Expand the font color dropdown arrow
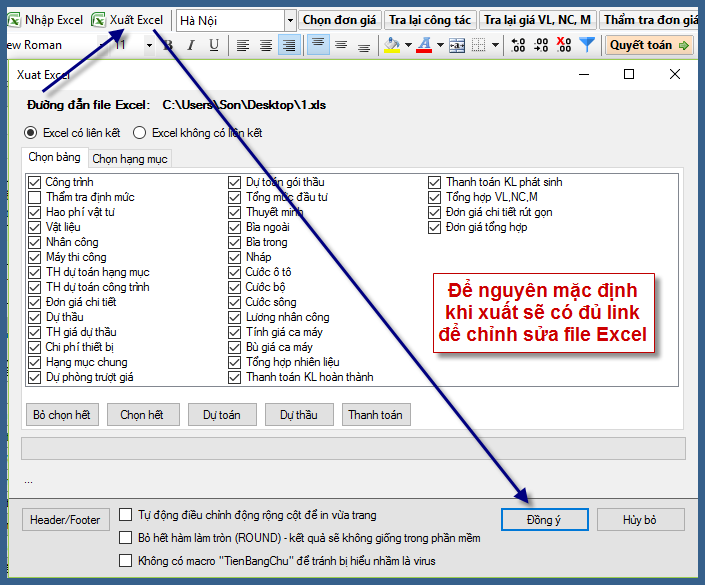The width and height of the screenshot is (705, 585). [x=440, y=45]
